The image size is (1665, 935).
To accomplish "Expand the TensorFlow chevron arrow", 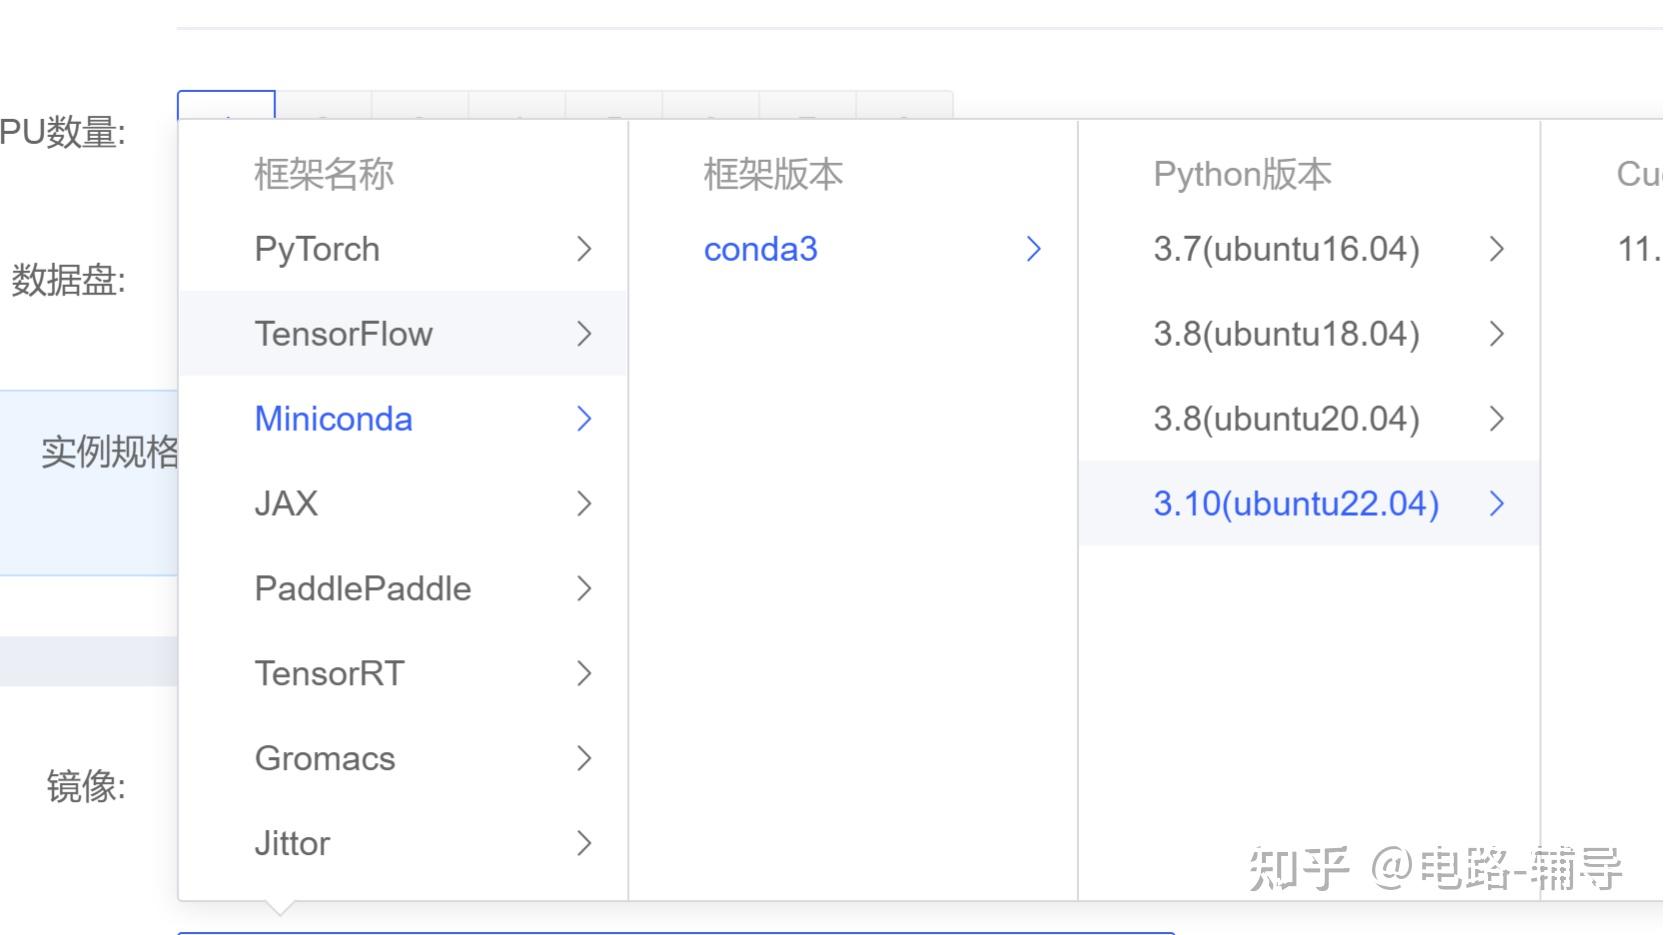I will (x=585, y=334).
